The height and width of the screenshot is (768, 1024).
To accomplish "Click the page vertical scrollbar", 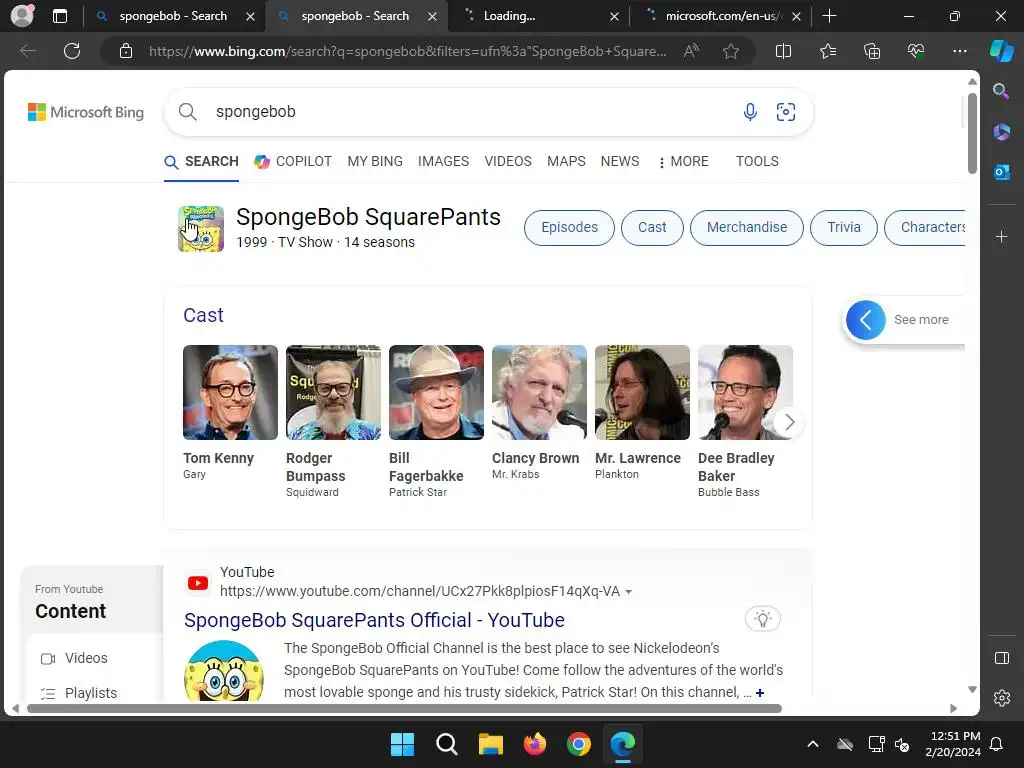I will pos(972,135).
